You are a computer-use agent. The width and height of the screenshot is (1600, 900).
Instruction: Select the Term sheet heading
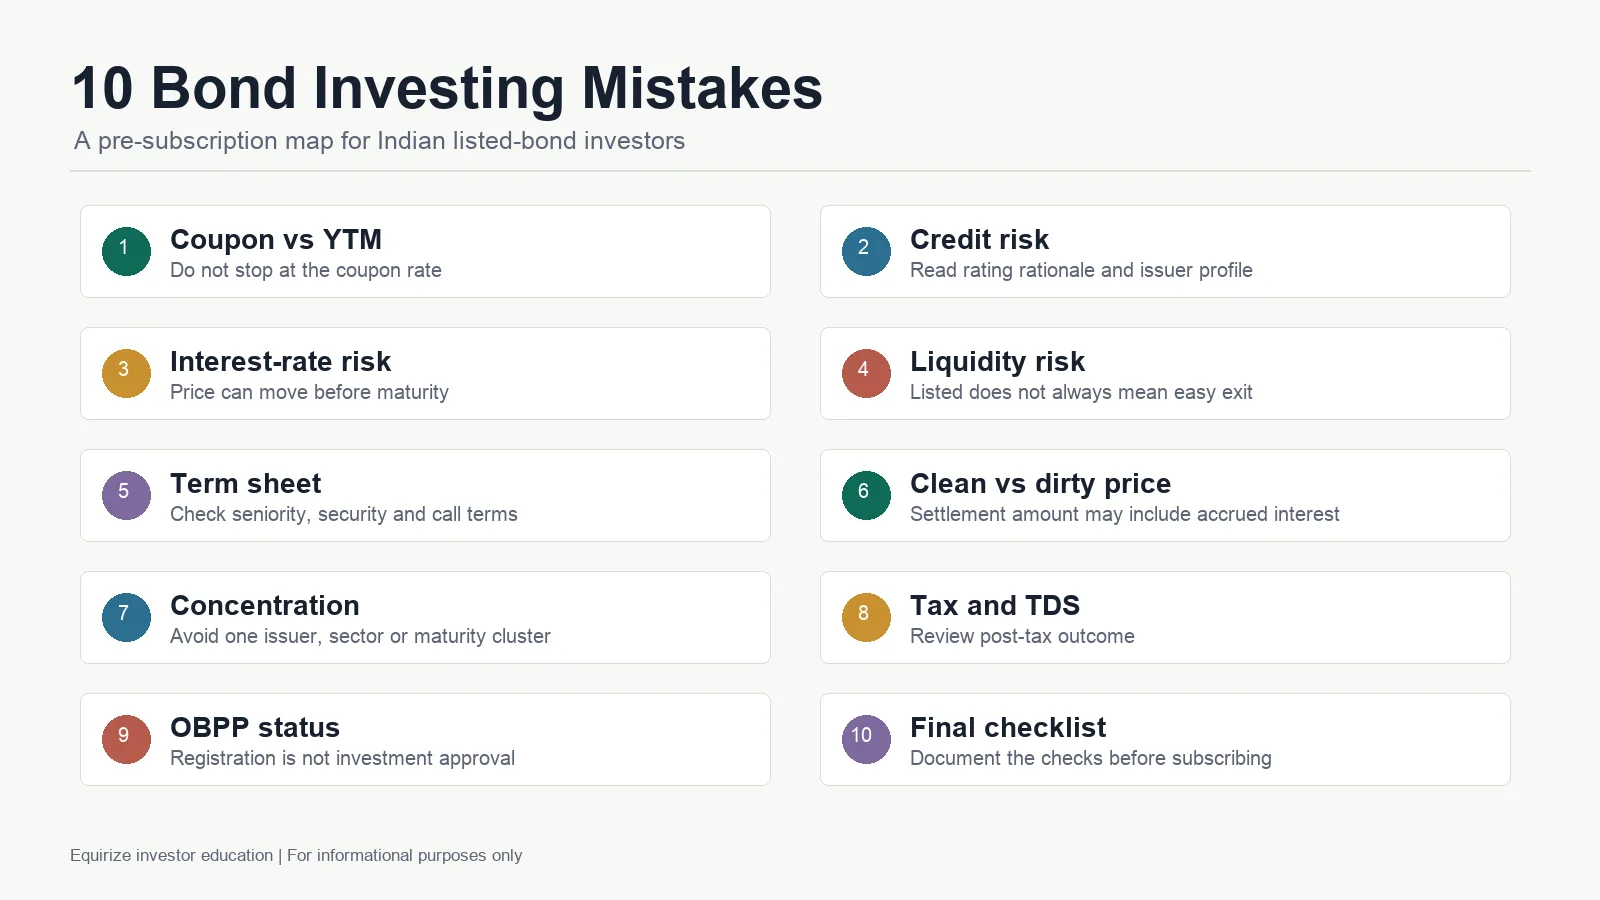pos(245,484)
